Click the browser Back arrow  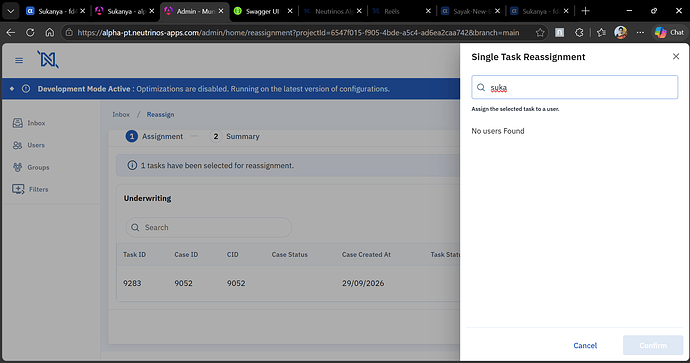click(x=11, y=32)
